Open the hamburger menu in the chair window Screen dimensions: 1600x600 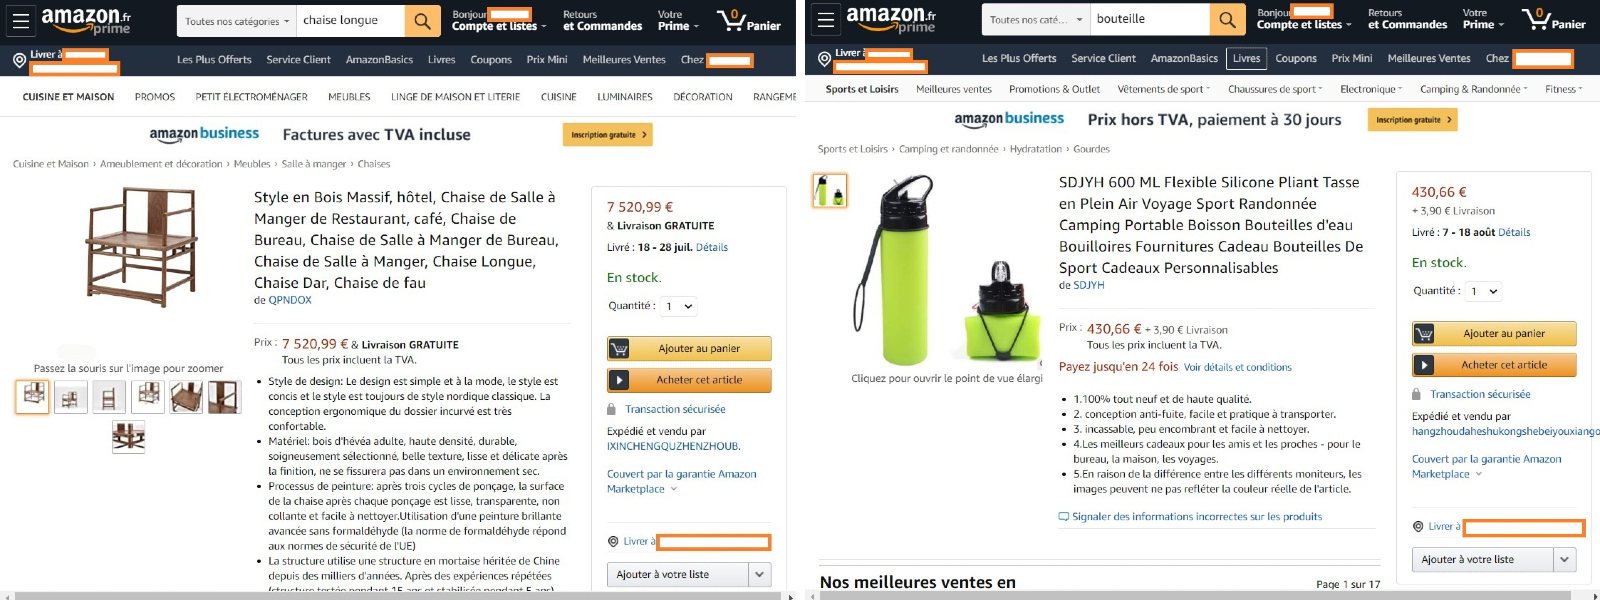tap(20, 20)
